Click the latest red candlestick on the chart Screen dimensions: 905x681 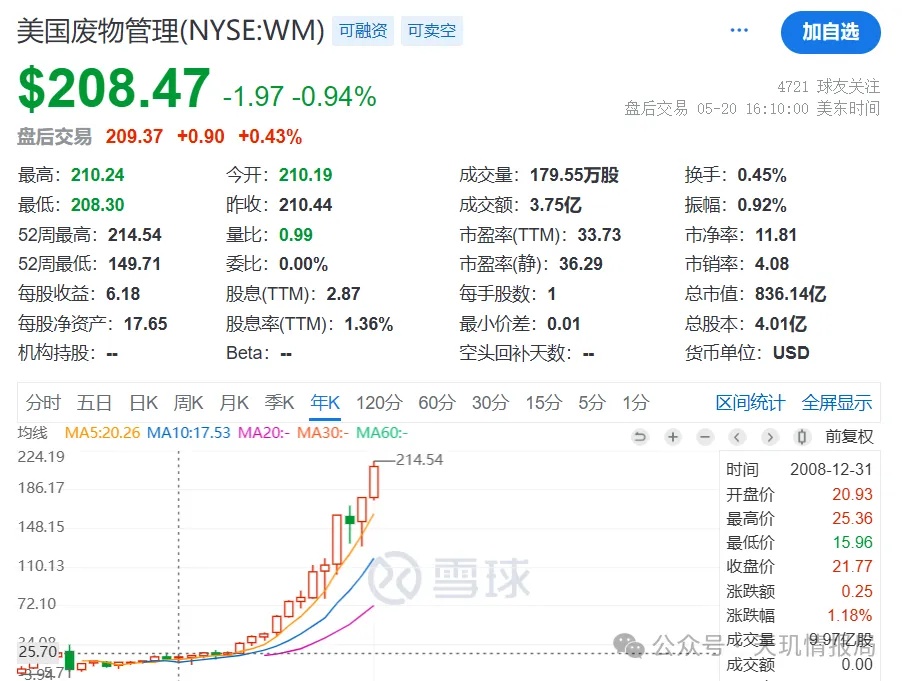click(374, 482)
